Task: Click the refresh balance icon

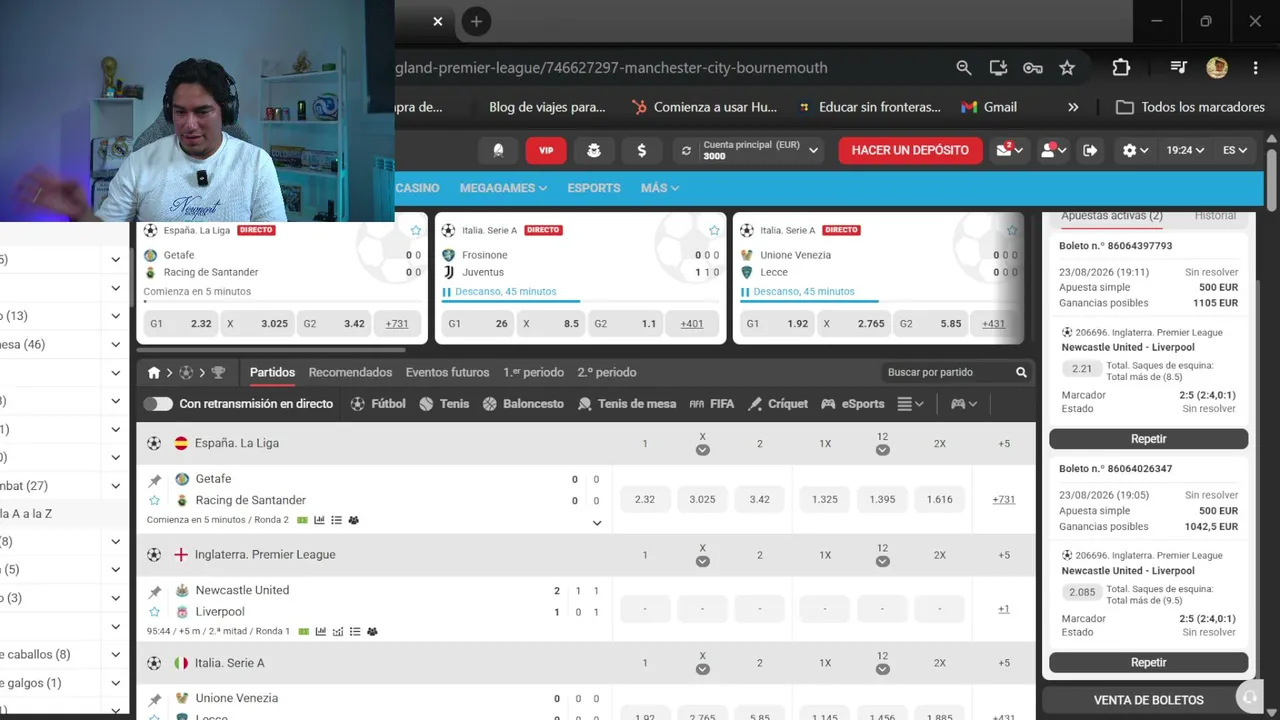Action: 686,150
